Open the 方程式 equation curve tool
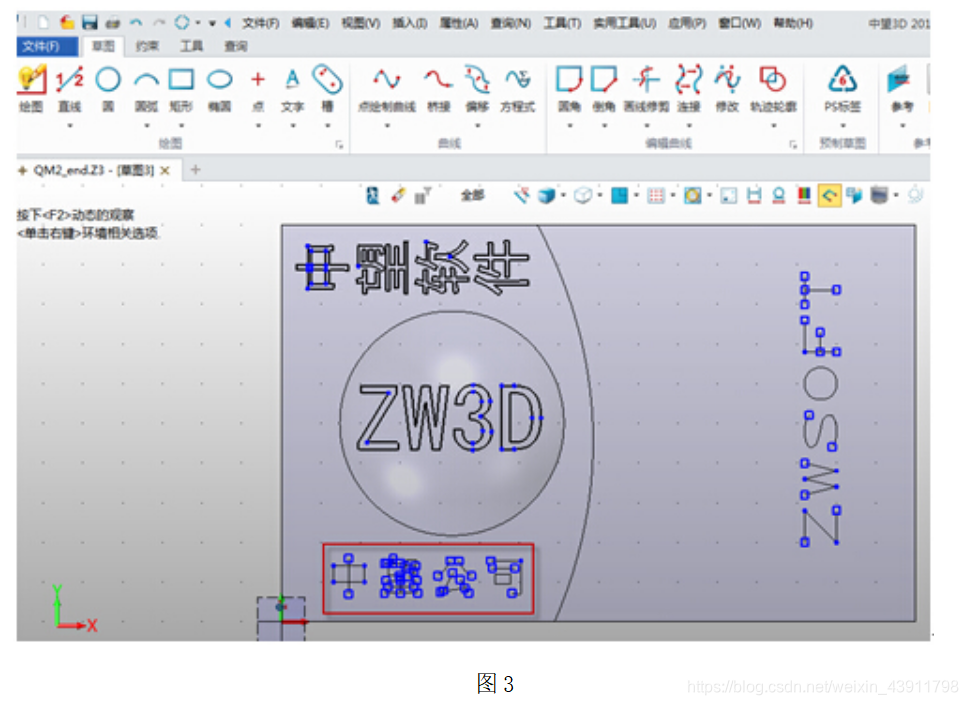 click(517, 88)
